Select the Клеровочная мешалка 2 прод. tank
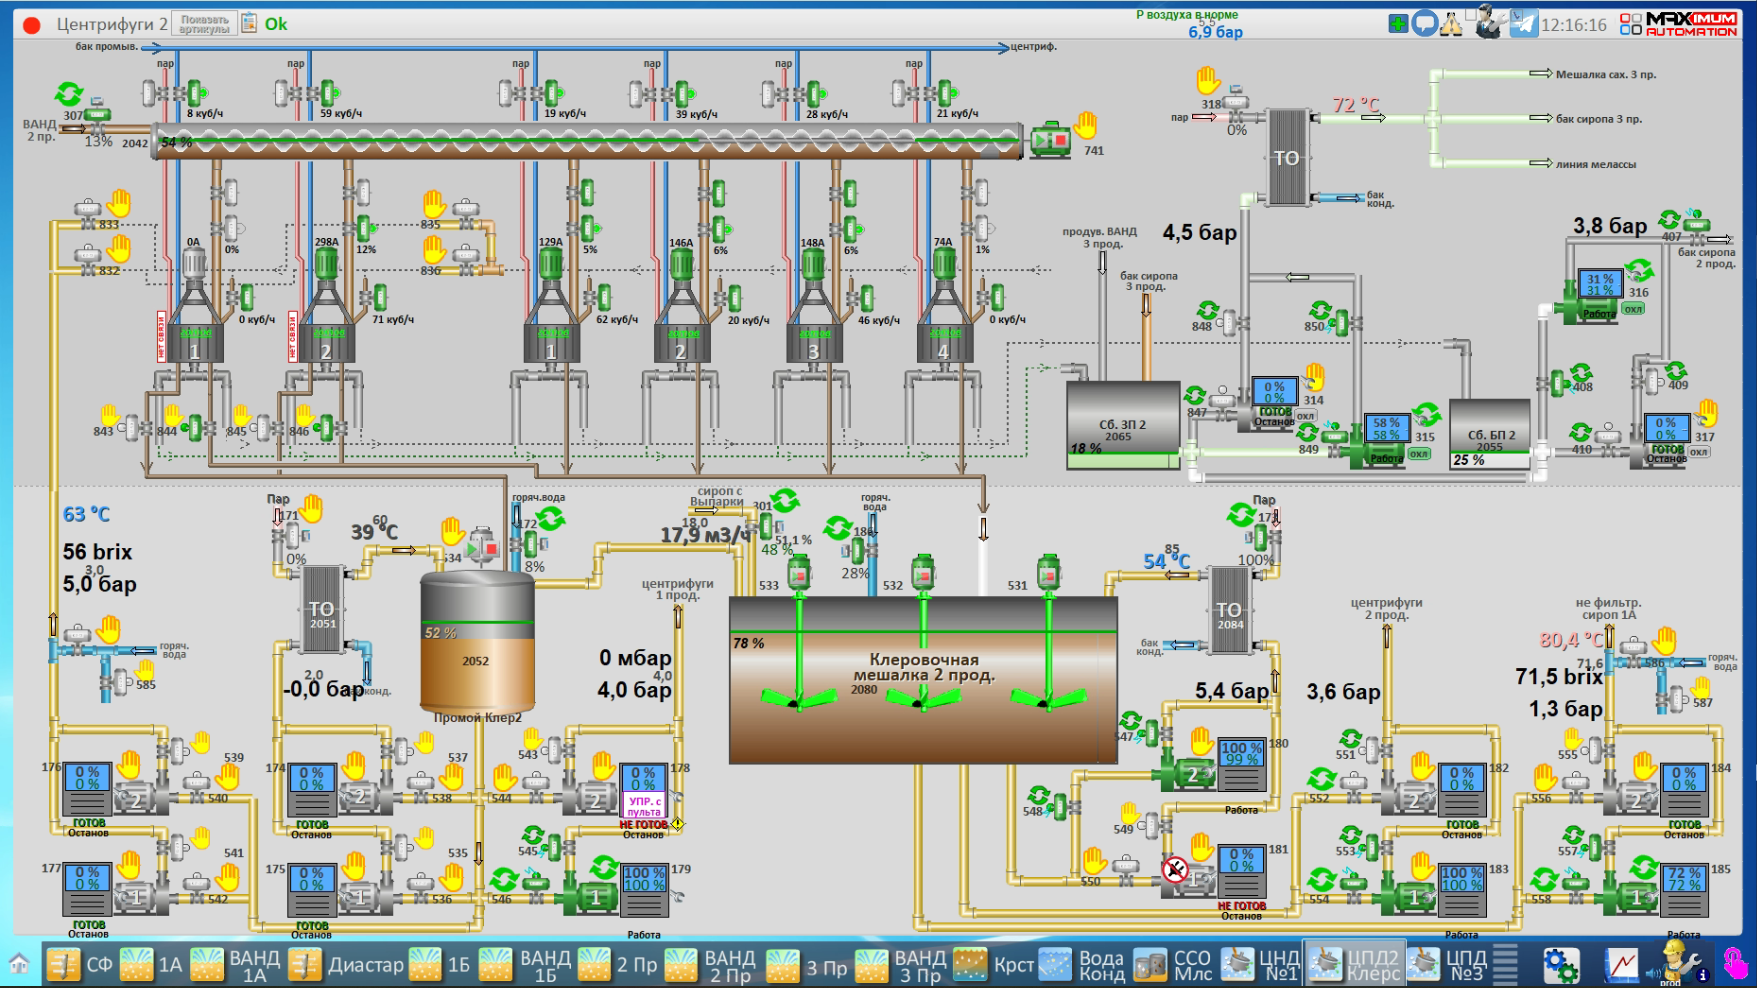The height and width of the screenshot is (988, 1757). coord(922,680)
